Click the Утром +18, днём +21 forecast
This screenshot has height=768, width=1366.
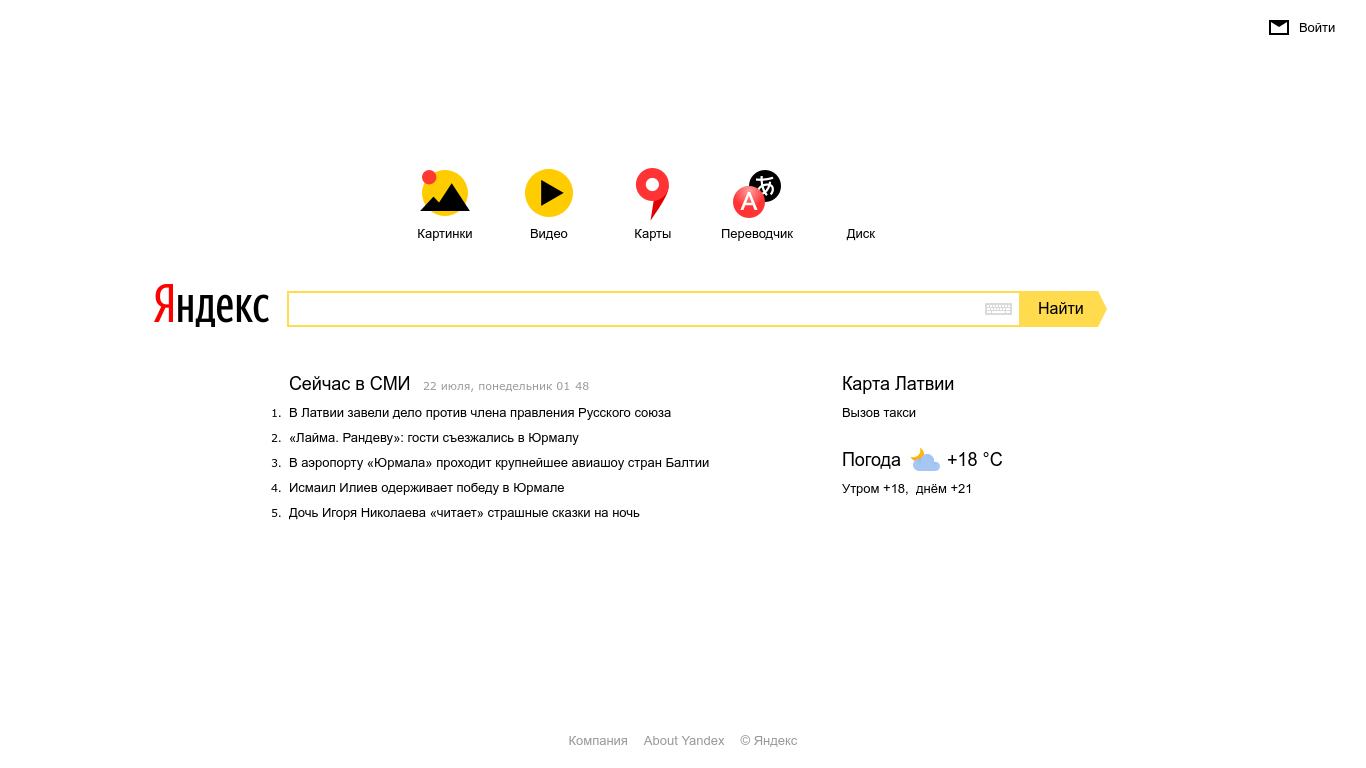coord(907,489)
